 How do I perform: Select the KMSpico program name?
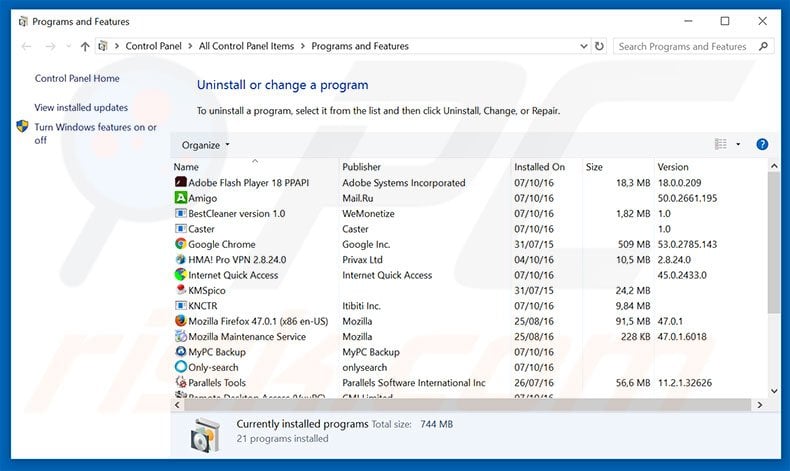[207, 290]
